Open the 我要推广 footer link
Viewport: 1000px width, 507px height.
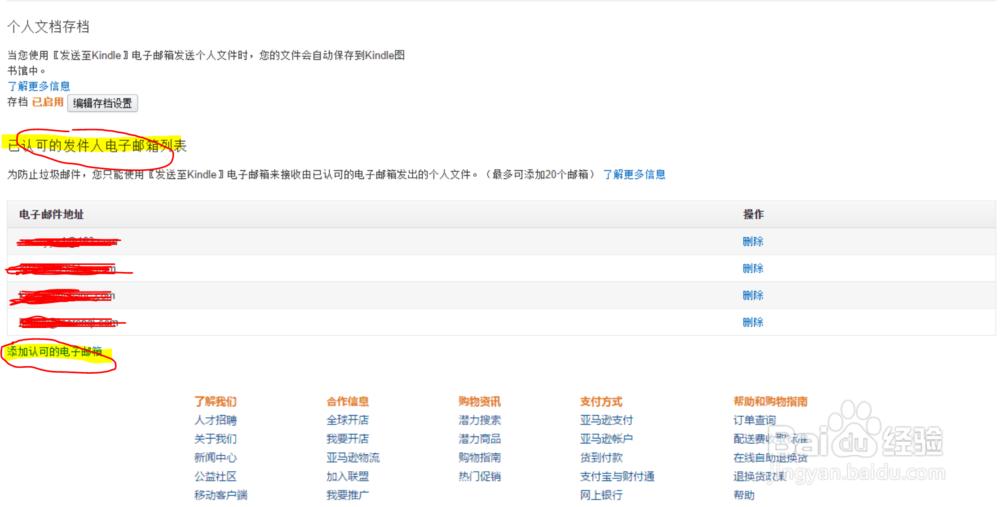tap(348, 495)
